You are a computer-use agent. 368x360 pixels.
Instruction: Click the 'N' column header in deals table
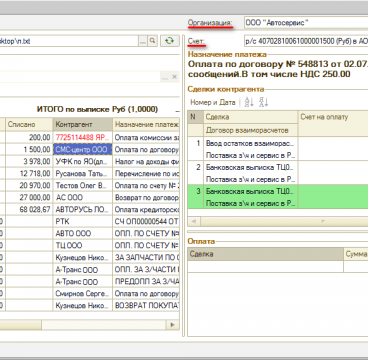tap(195, 117)
